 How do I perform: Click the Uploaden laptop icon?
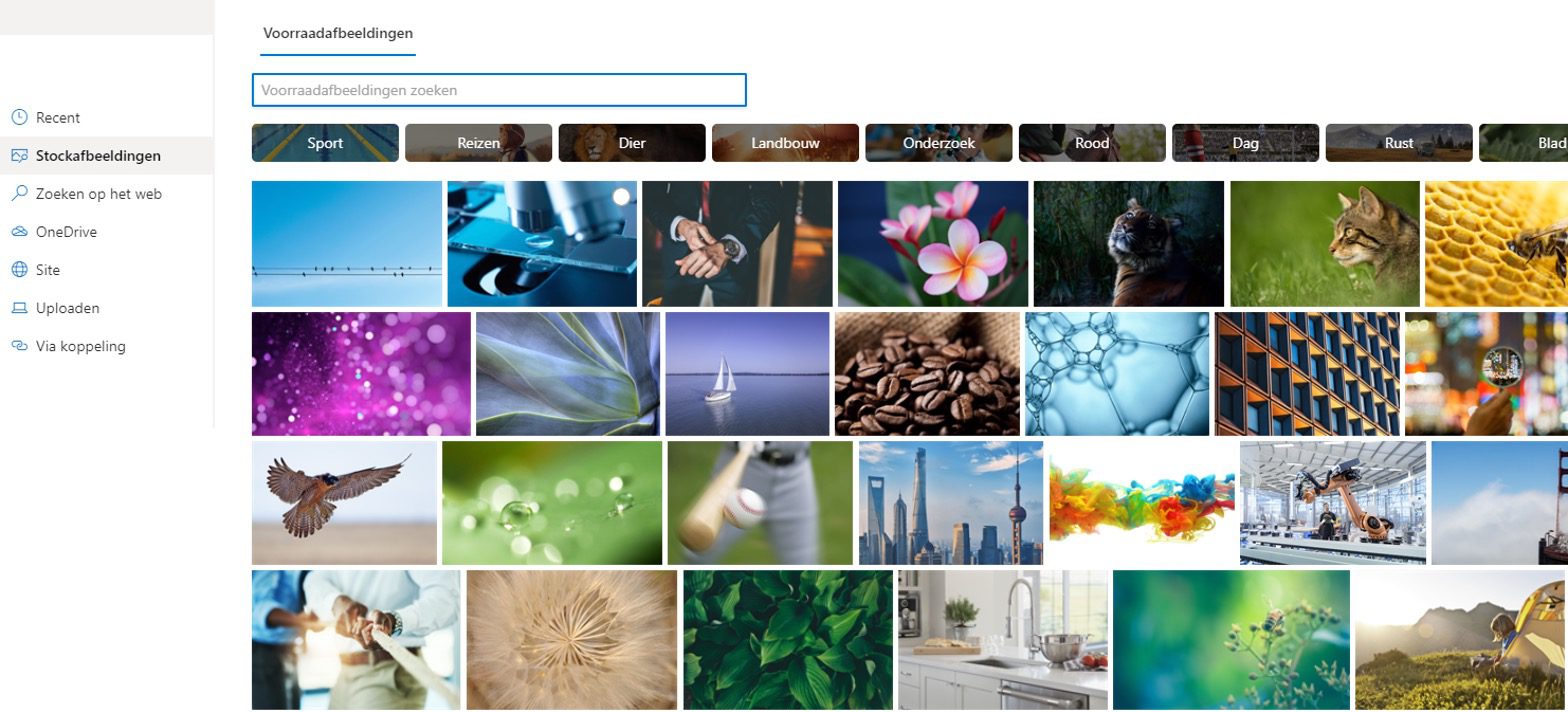tap(19, 308)
